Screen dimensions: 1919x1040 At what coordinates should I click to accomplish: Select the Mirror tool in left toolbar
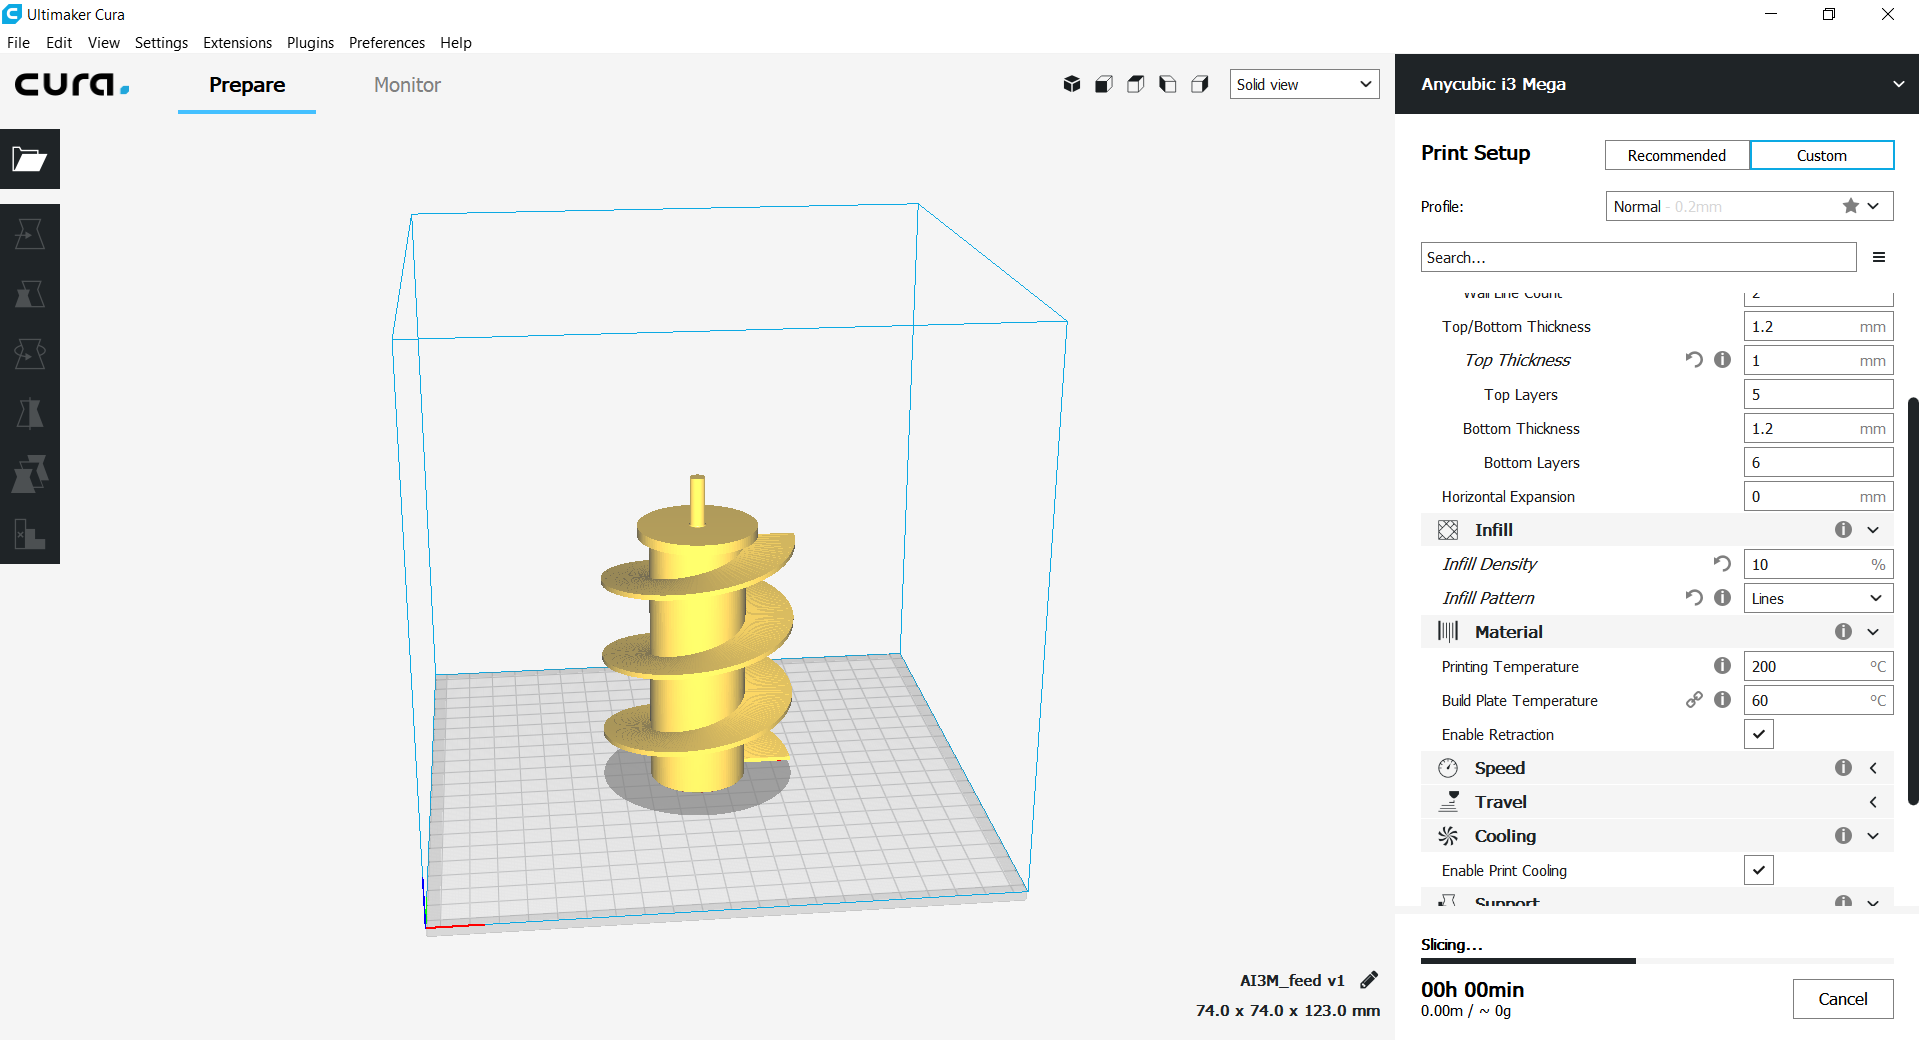pos(30,414)
